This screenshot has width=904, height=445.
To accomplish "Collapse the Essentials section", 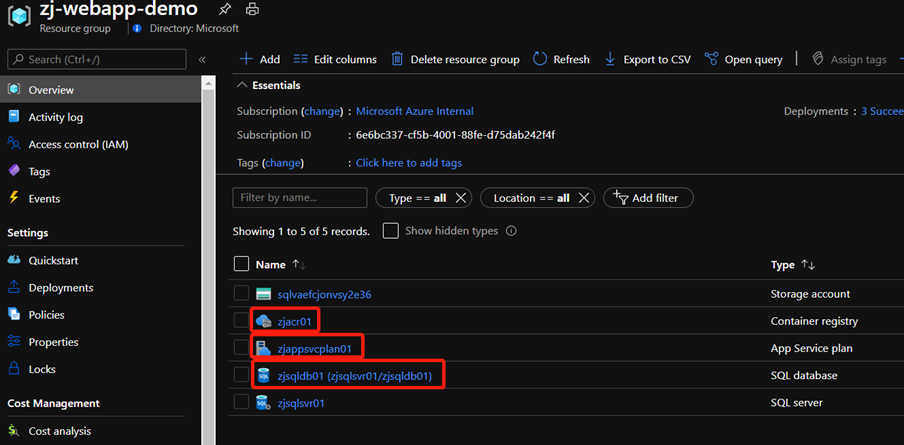I will (x=269, y=85).
